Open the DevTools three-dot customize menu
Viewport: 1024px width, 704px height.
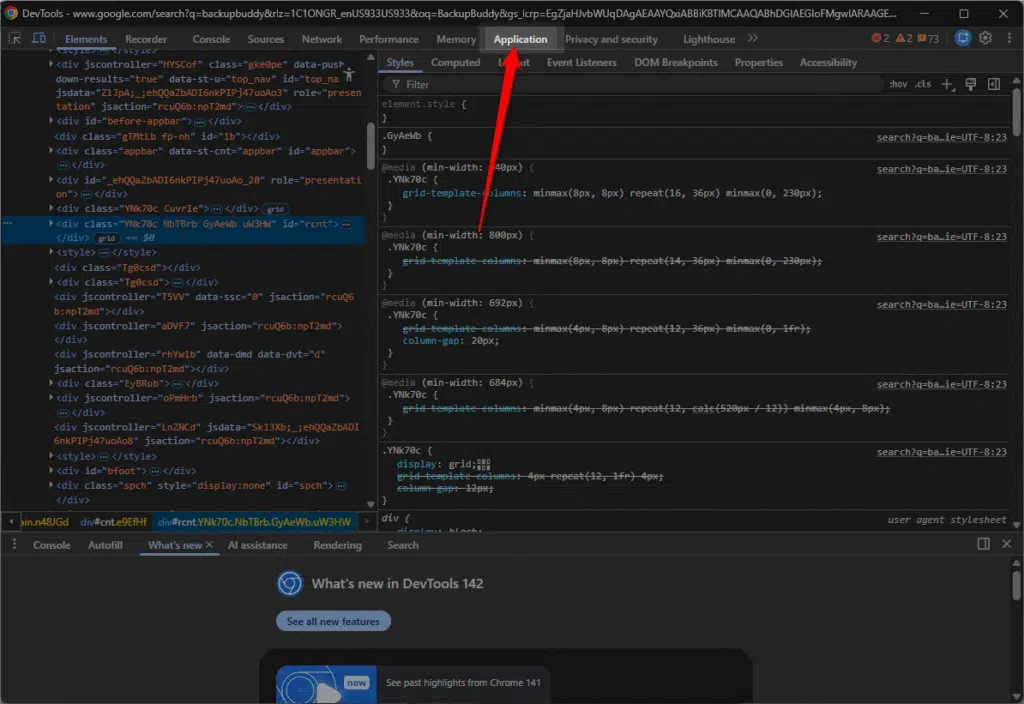tap(1007, 38)
